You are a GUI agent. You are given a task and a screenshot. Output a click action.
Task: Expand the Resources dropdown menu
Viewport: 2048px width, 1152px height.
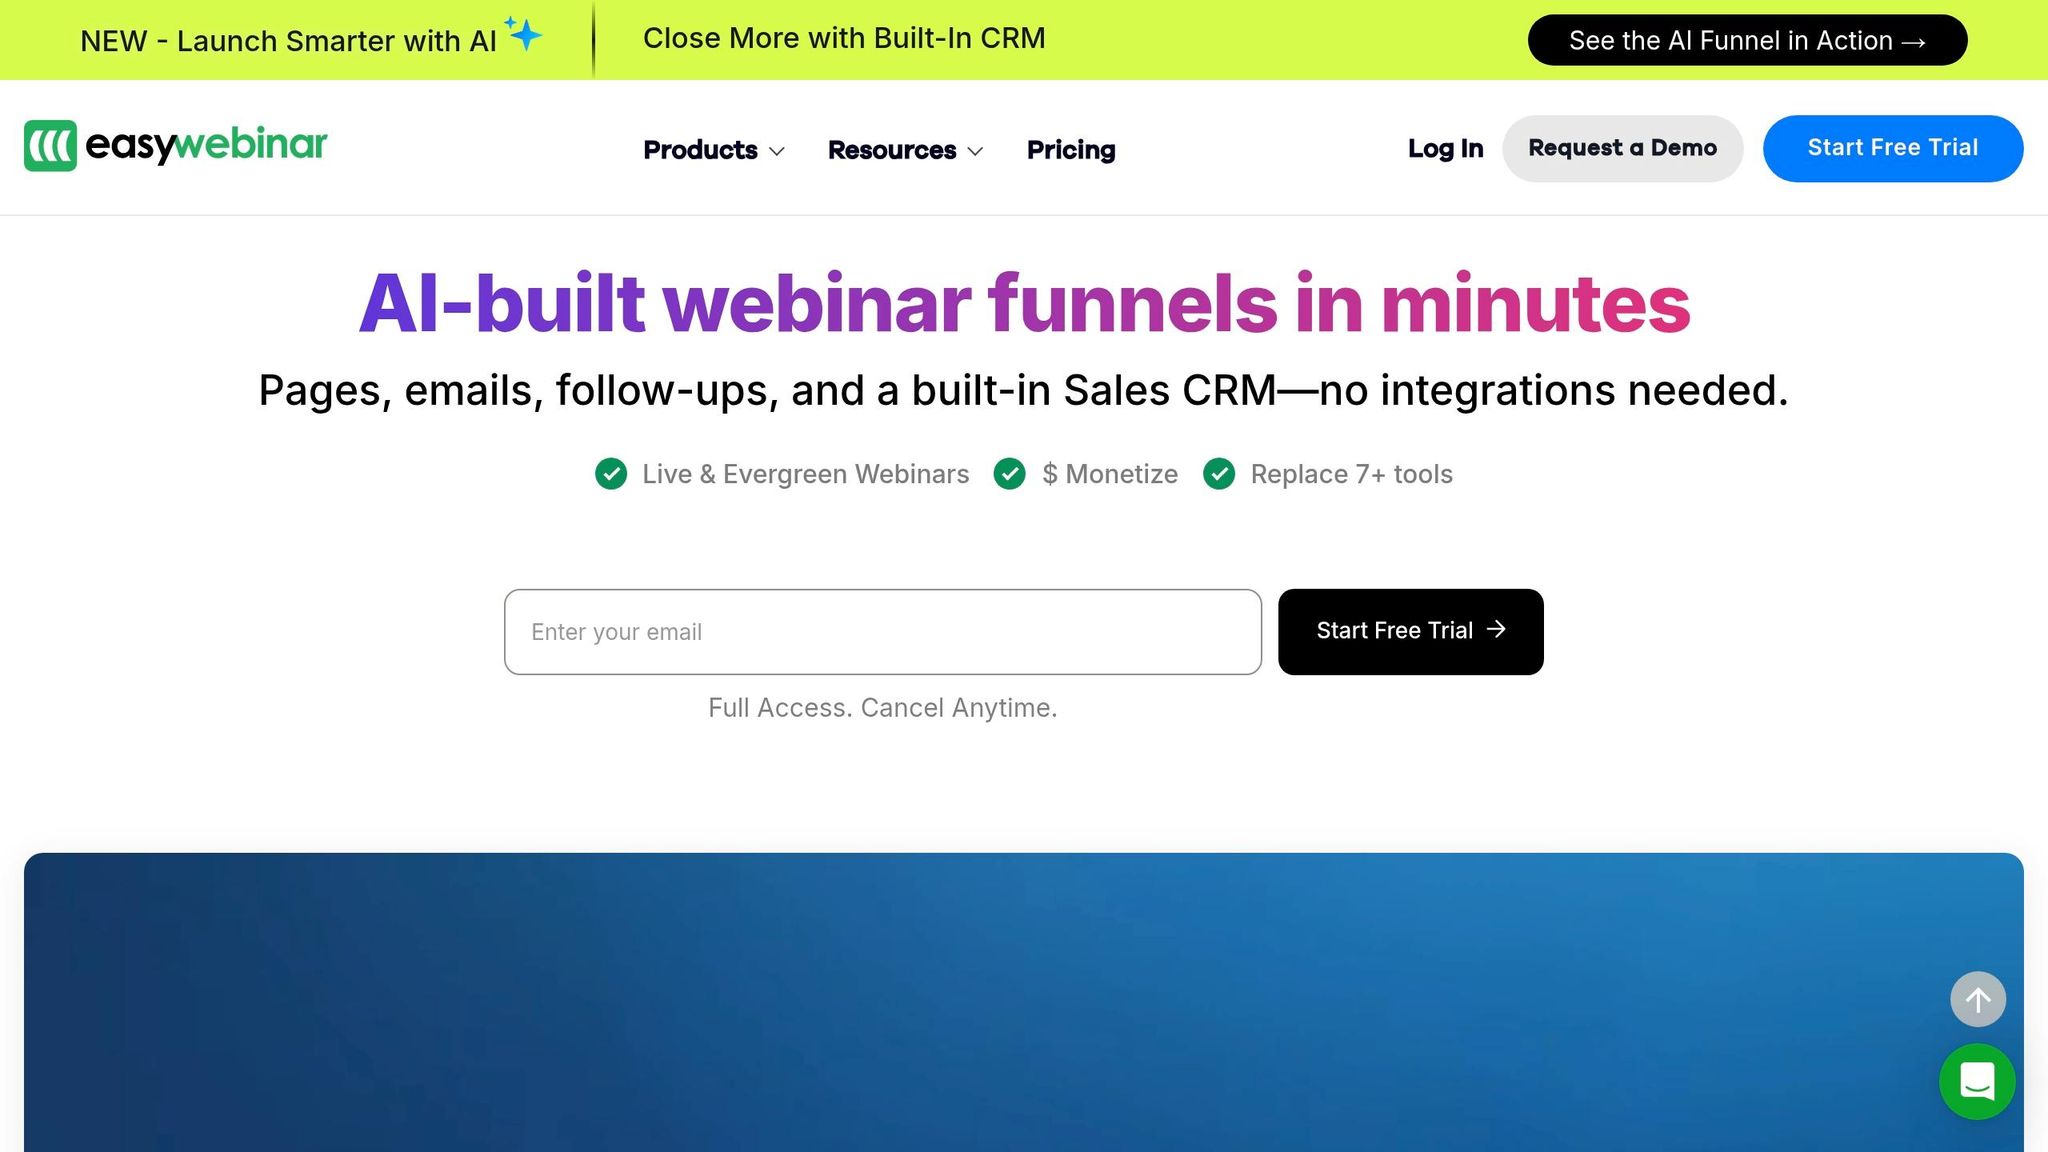(906, 150)
